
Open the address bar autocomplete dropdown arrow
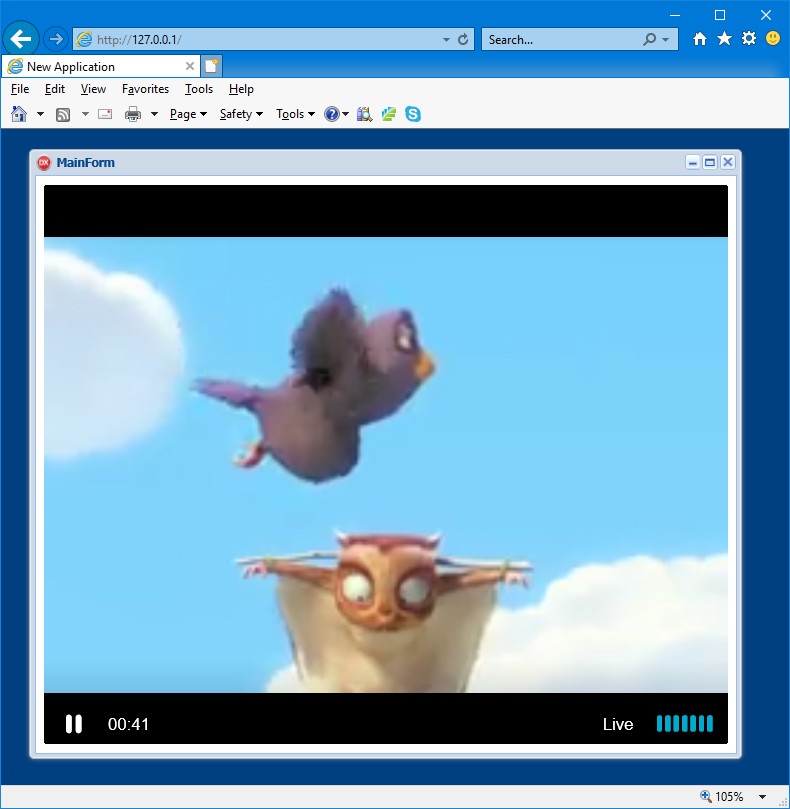pyautogui.click(x=446, y=40)
